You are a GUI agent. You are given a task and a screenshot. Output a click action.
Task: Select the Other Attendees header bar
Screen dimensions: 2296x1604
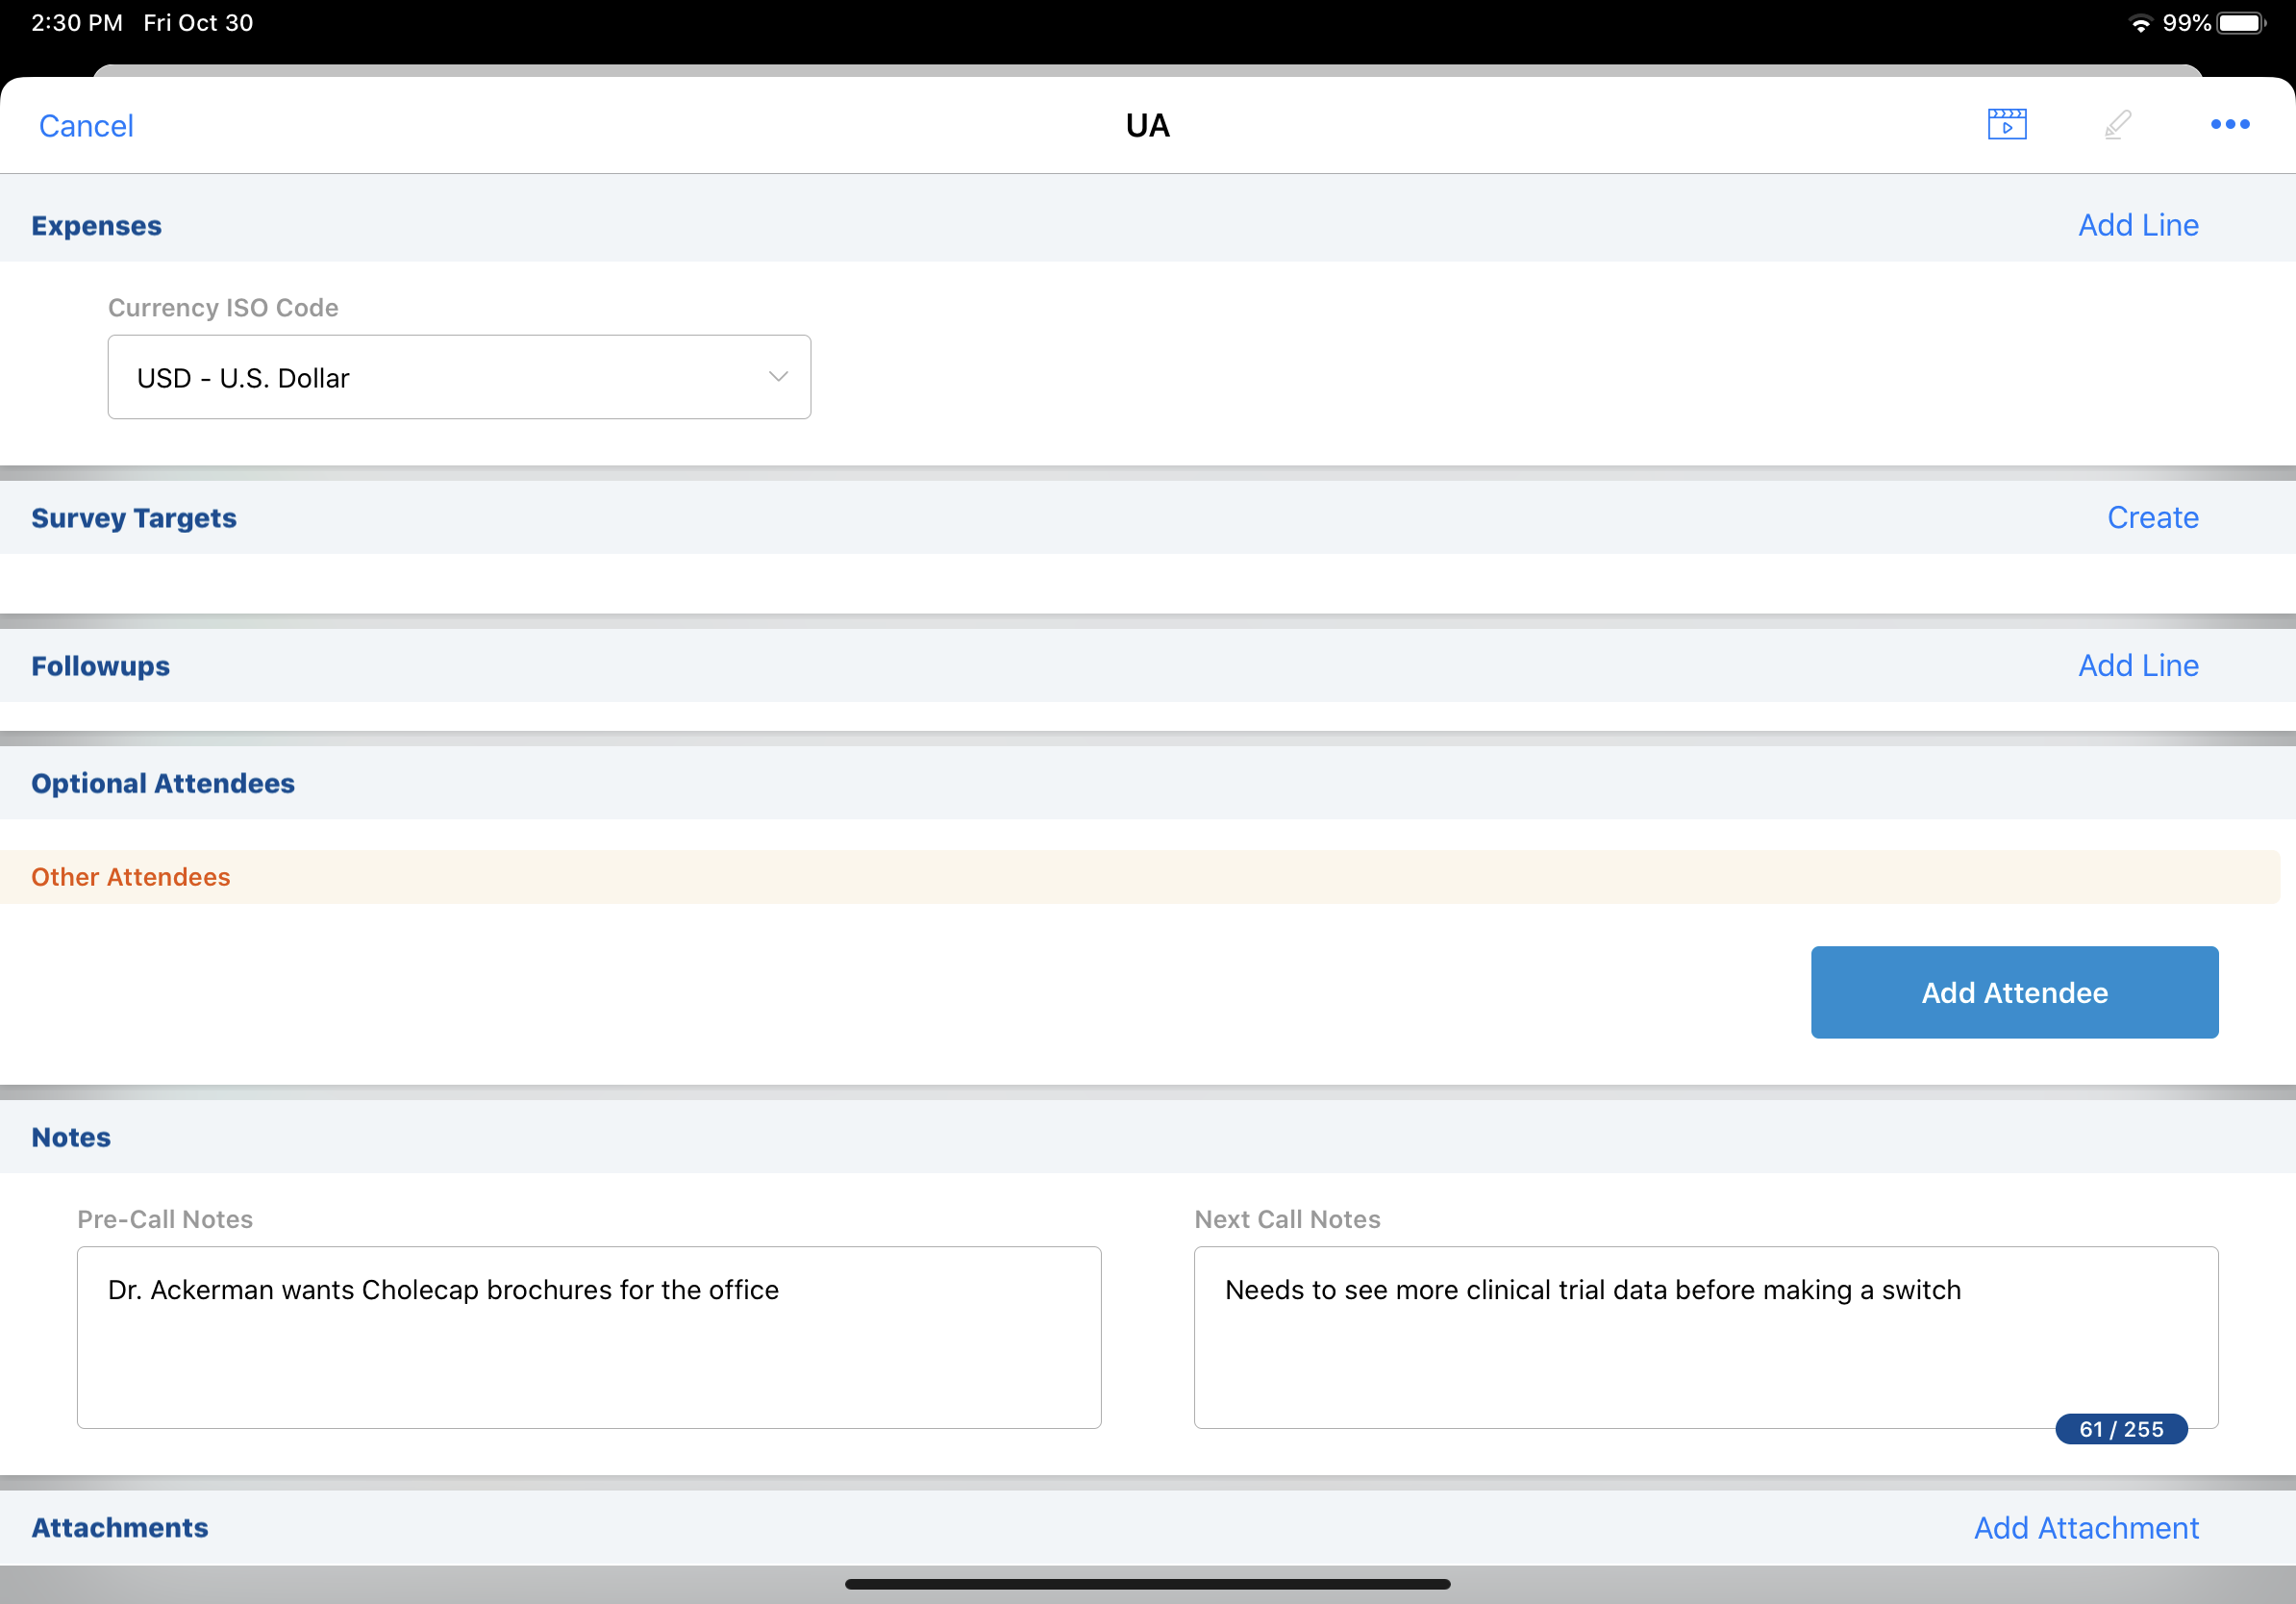[x=1140, y=877]
